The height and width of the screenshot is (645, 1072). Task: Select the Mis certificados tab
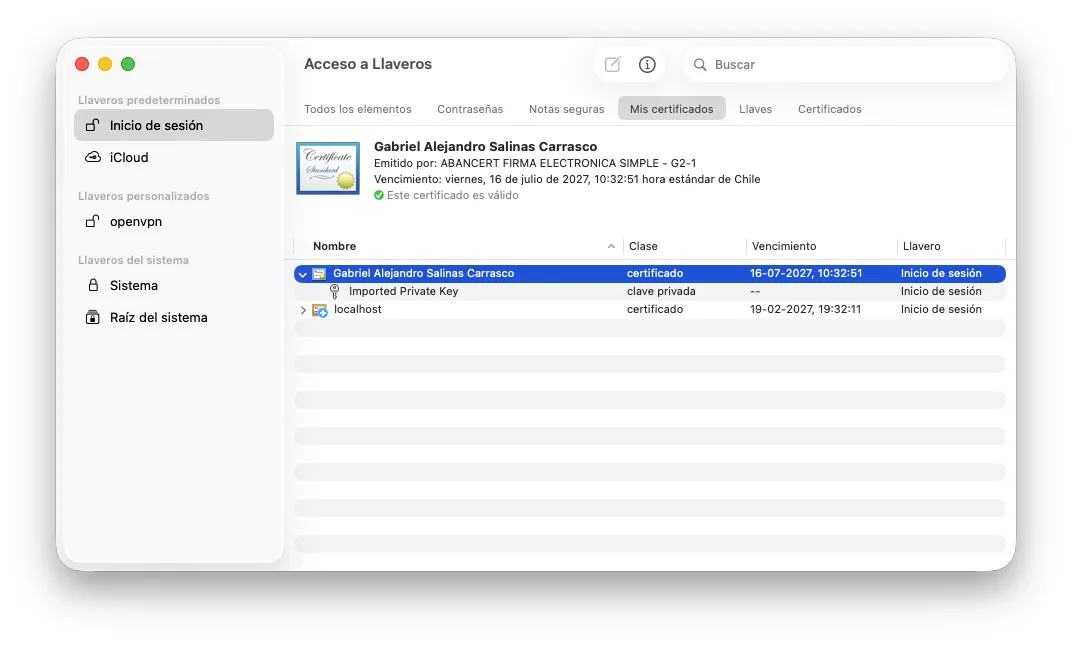pos(671,109)
